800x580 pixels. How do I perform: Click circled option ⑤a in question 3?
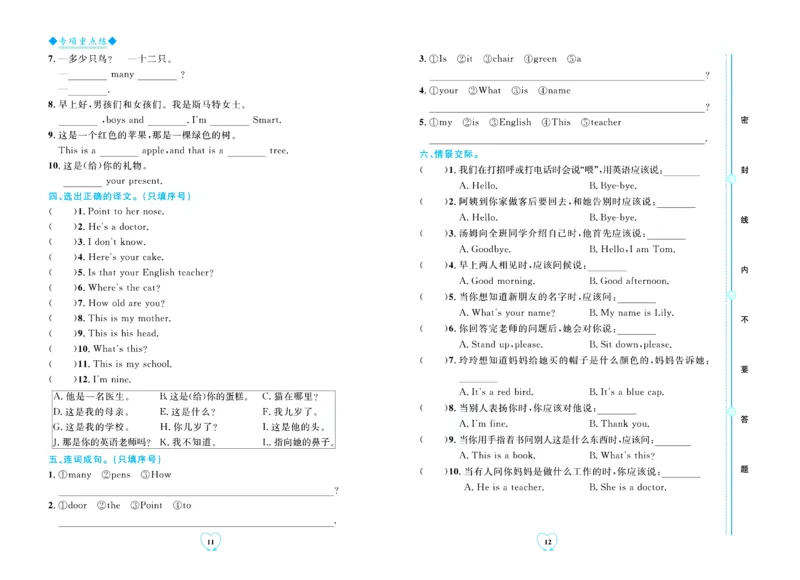coord(573,59)
